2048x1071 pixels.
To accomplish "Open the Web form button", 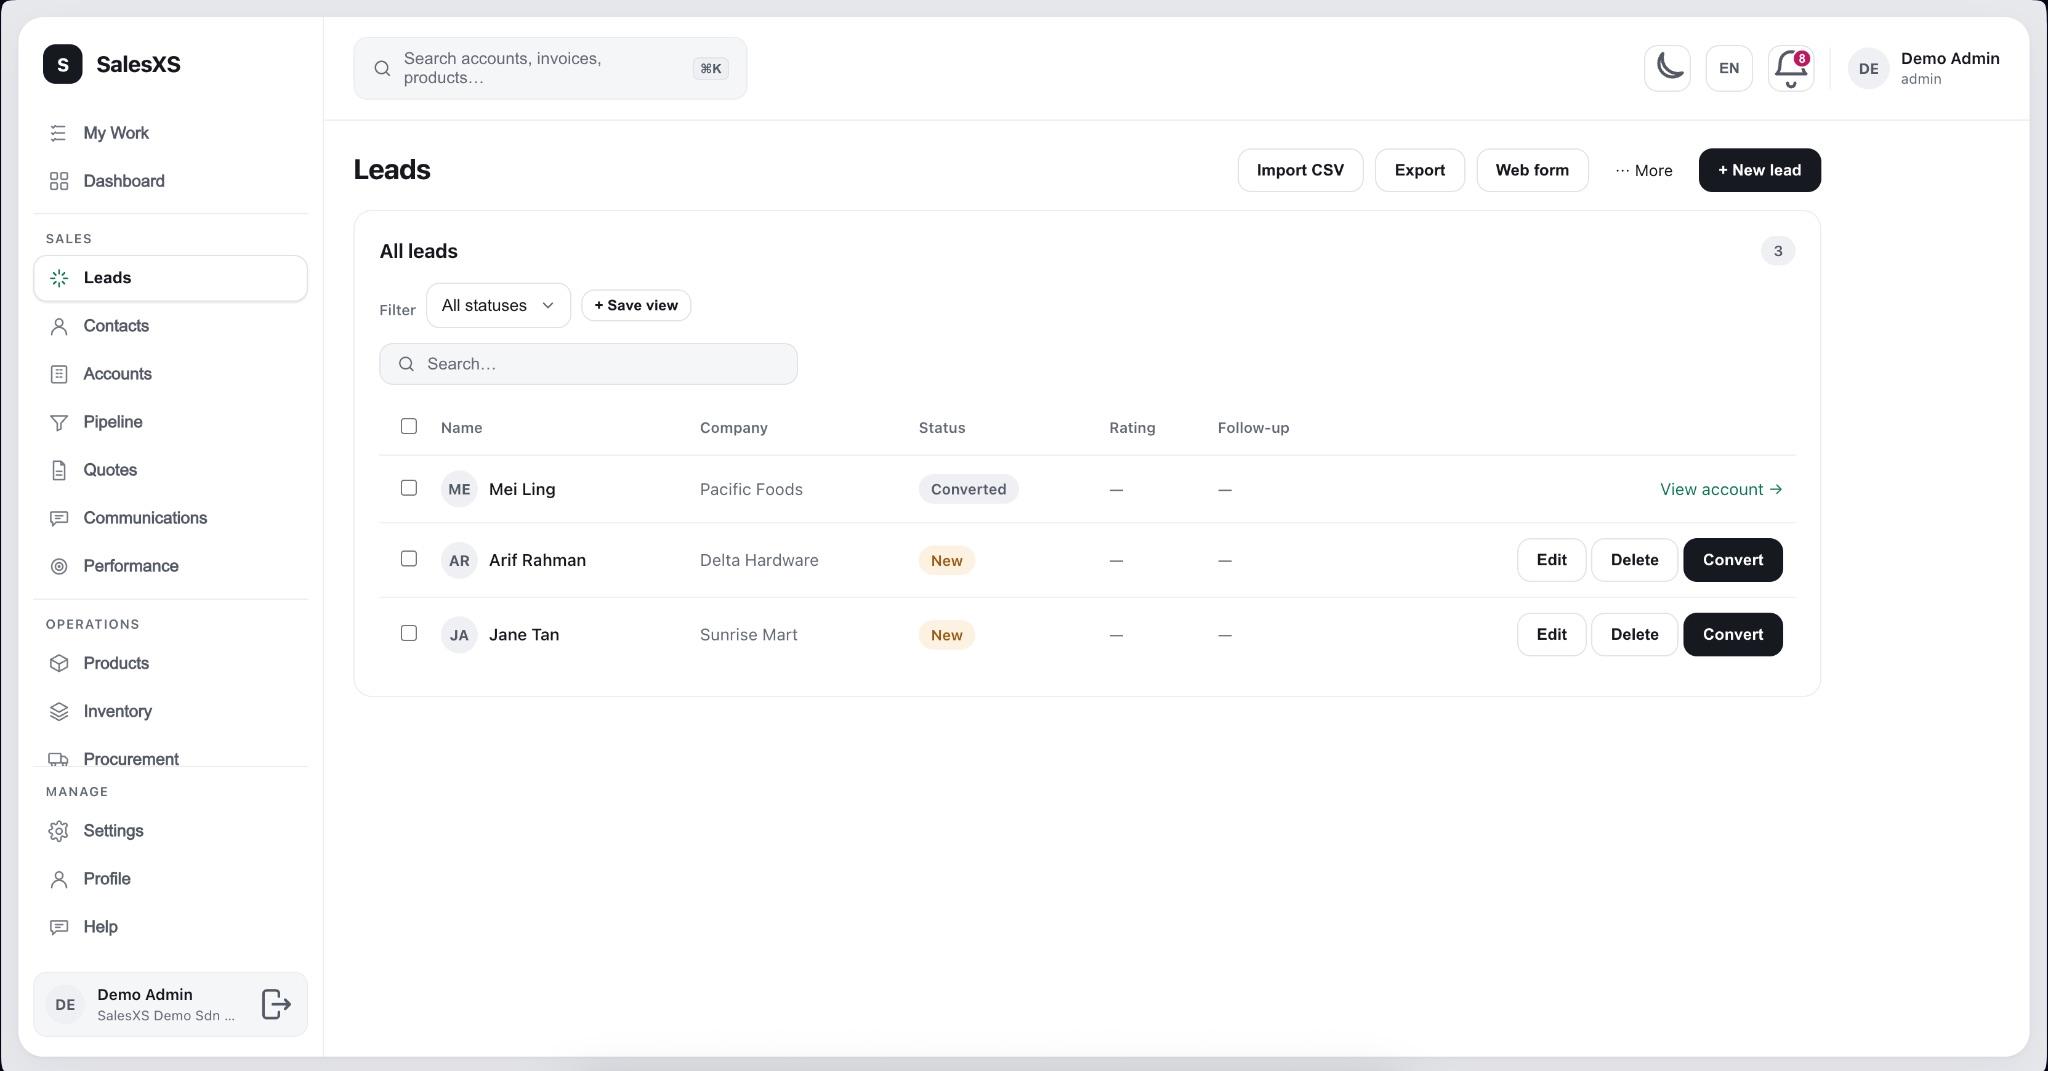I will point(1532,170).
